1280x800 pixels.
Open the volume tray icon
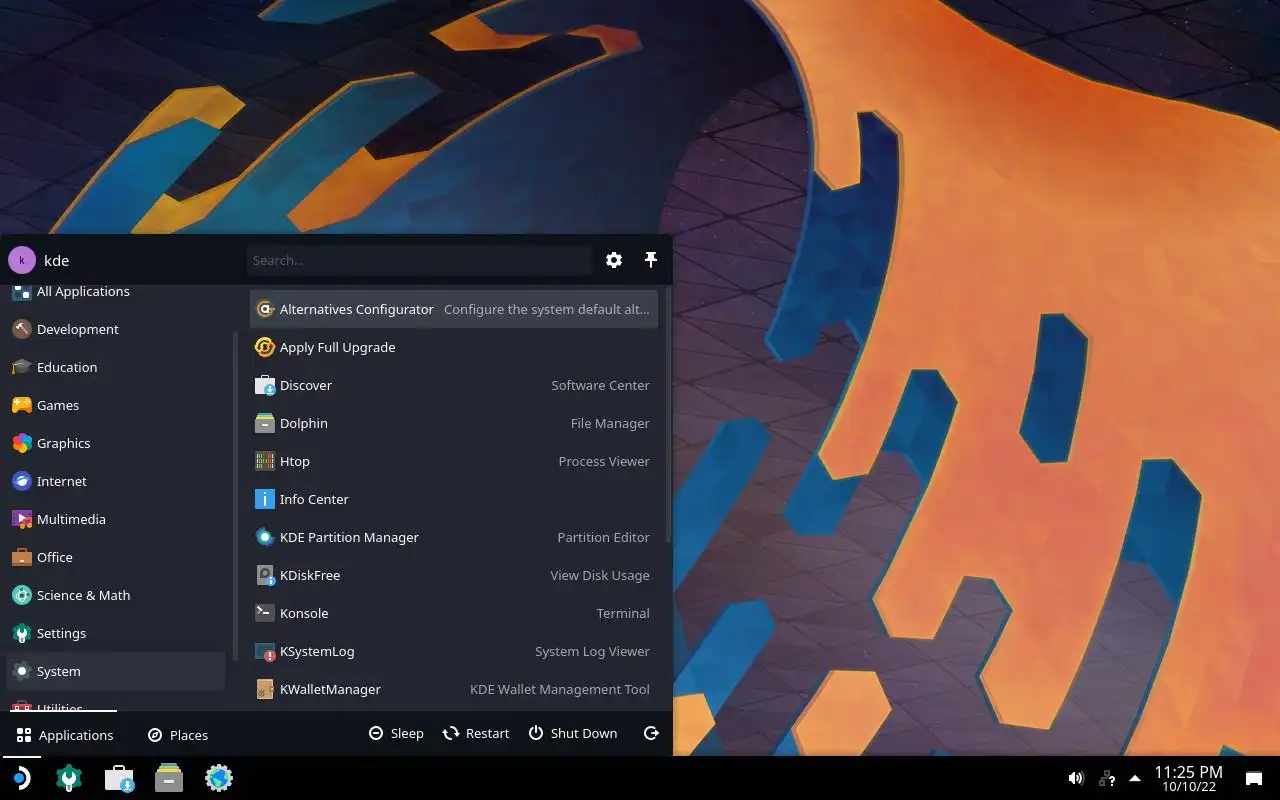coord(1076,778)
